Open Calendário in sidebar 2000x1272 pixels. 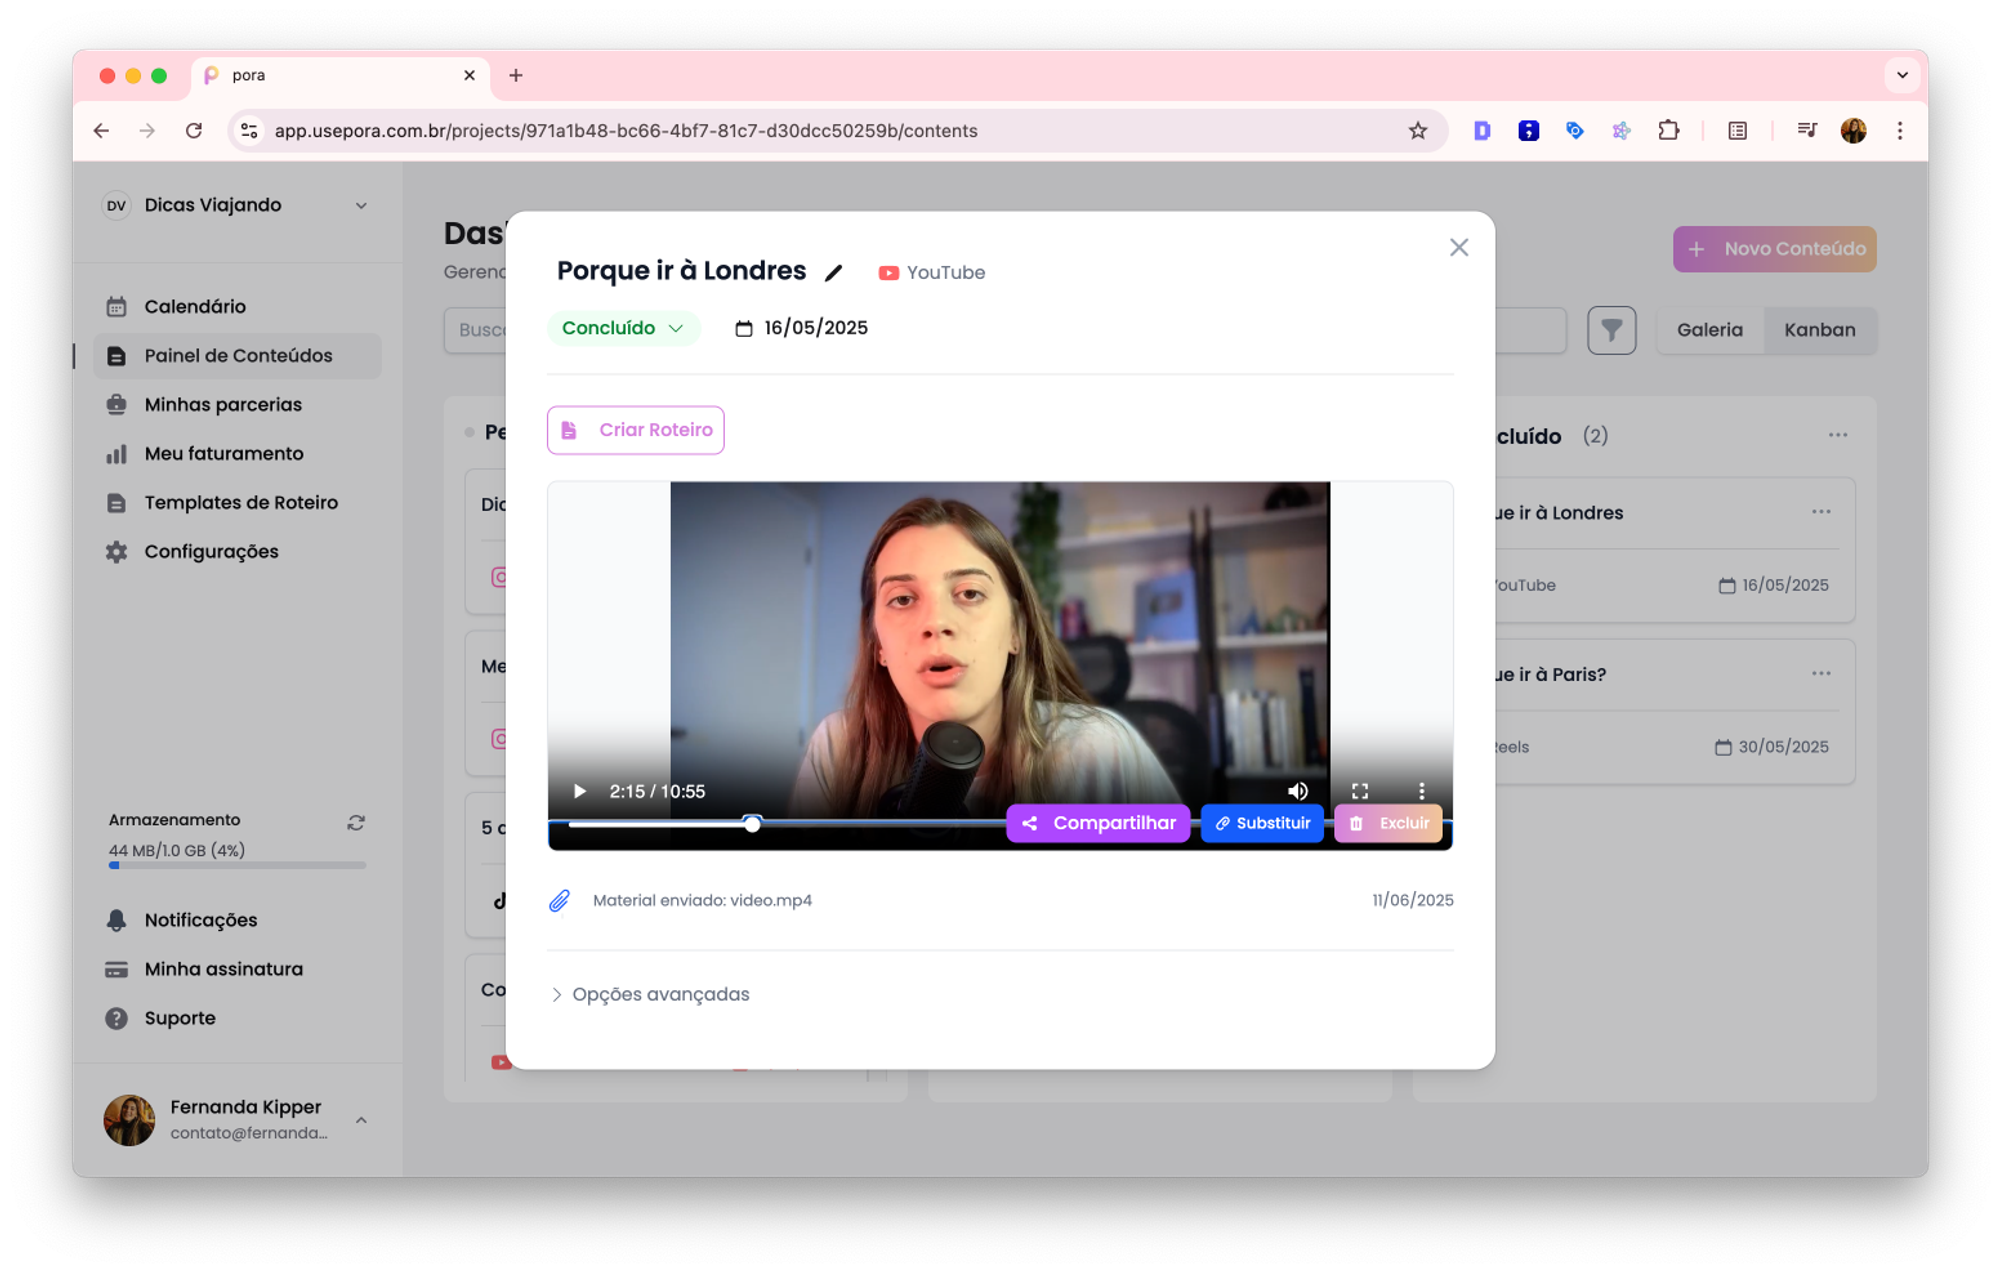pos(195,307)
